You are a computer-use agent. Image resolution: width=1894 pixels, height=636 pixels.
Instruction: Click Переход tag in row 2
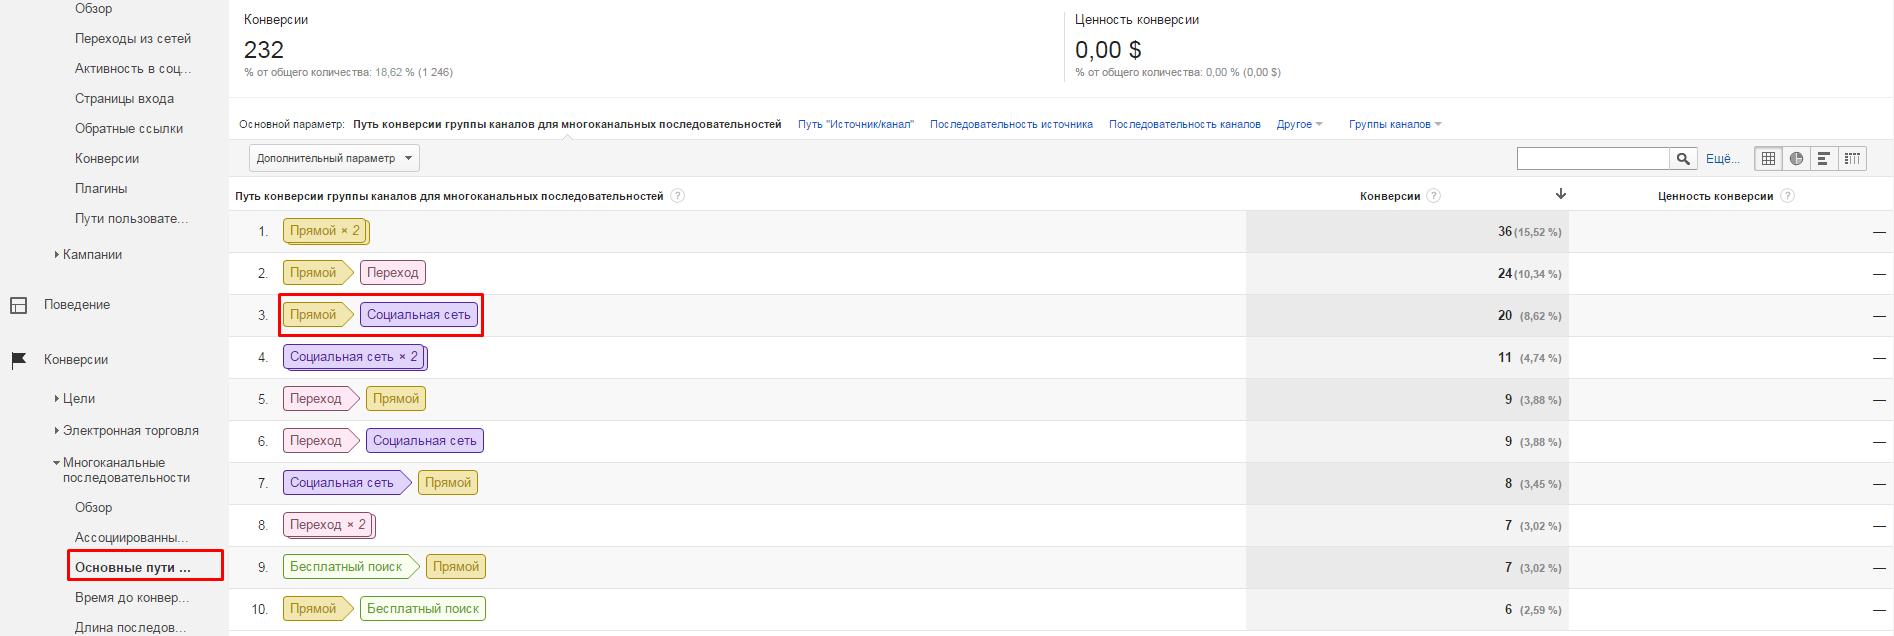click(393, 273)
